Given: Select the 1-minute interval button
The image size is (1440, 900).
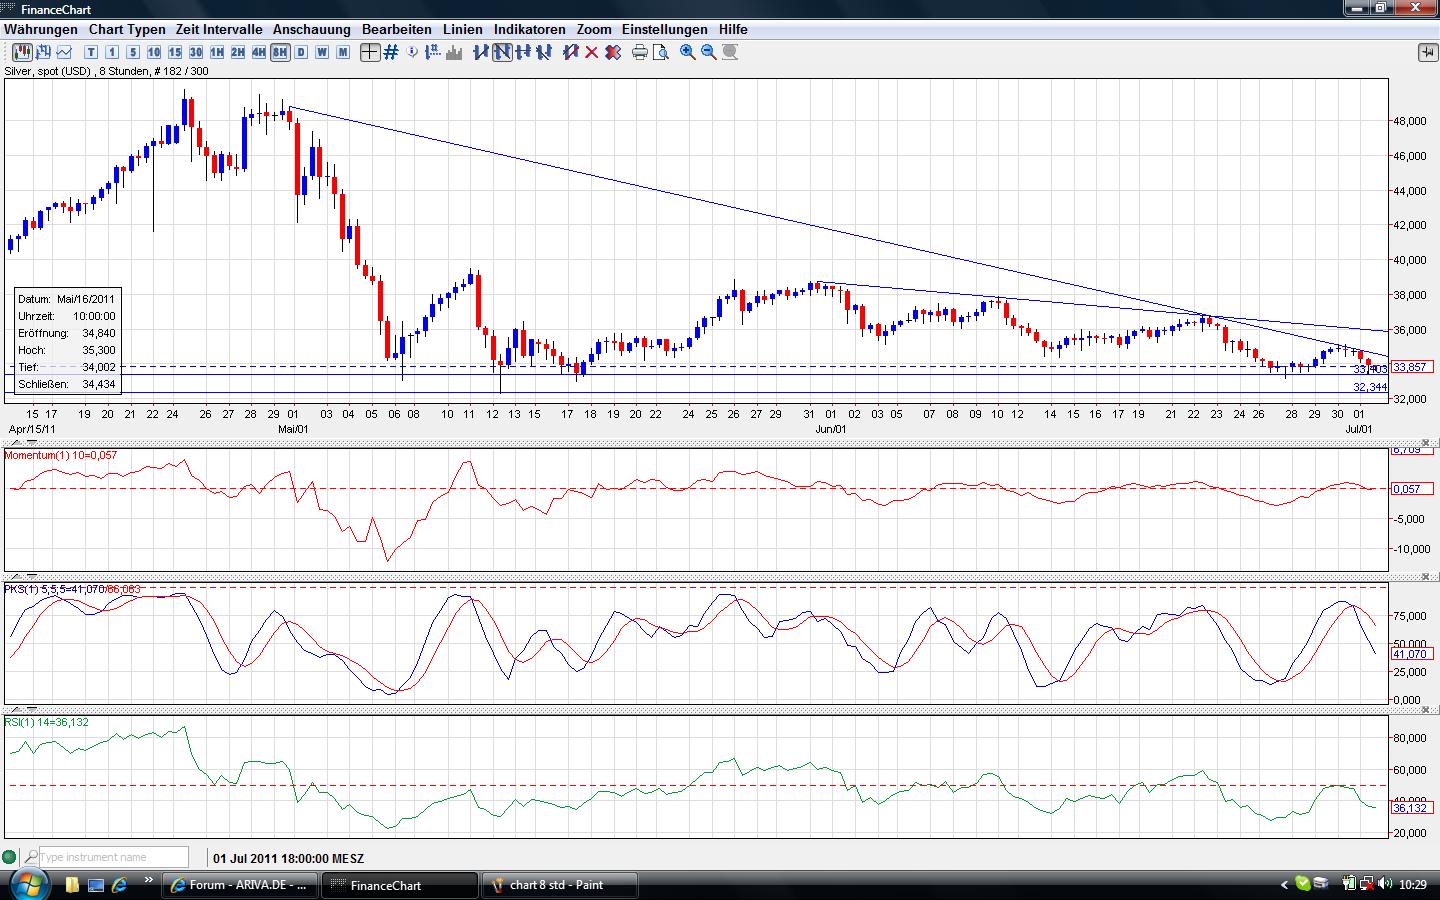Looking at the screenshot, I should pos(112,52).
